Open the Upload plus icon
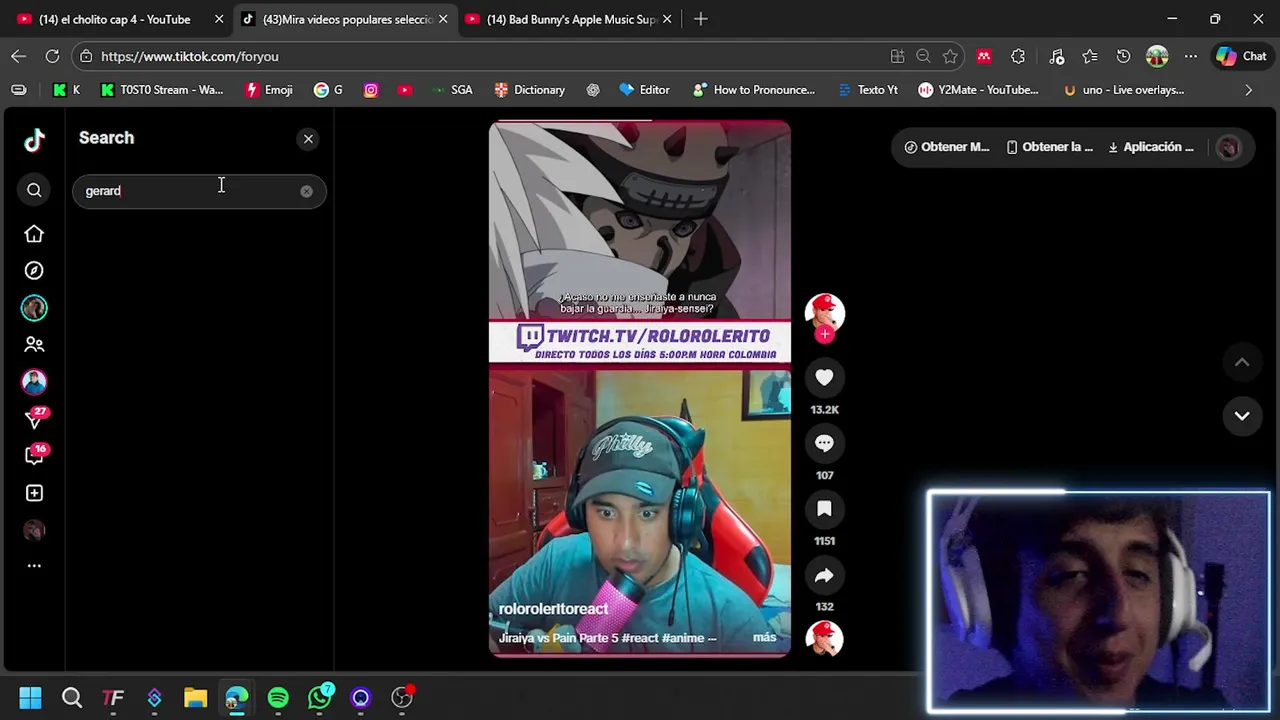 click(x=34, y=493)
